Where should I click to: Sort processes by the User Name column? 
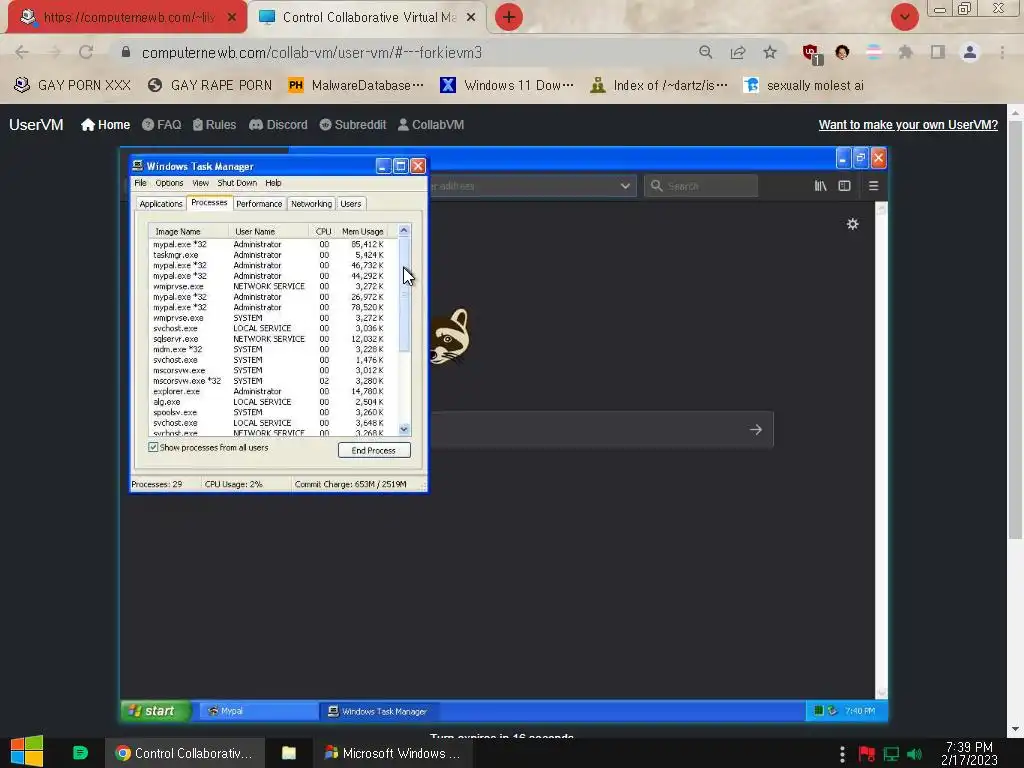click(x=268, y=231)
